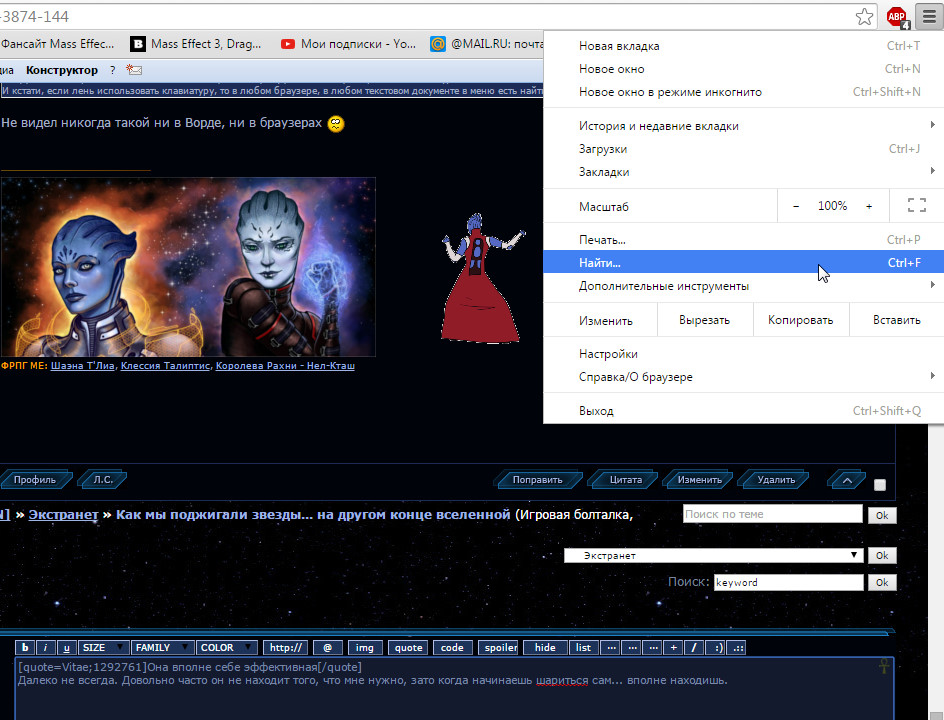Insert spoiler tag with spoiler button
The height and width of the screenshot is (720, 944).
click(498, 648)
